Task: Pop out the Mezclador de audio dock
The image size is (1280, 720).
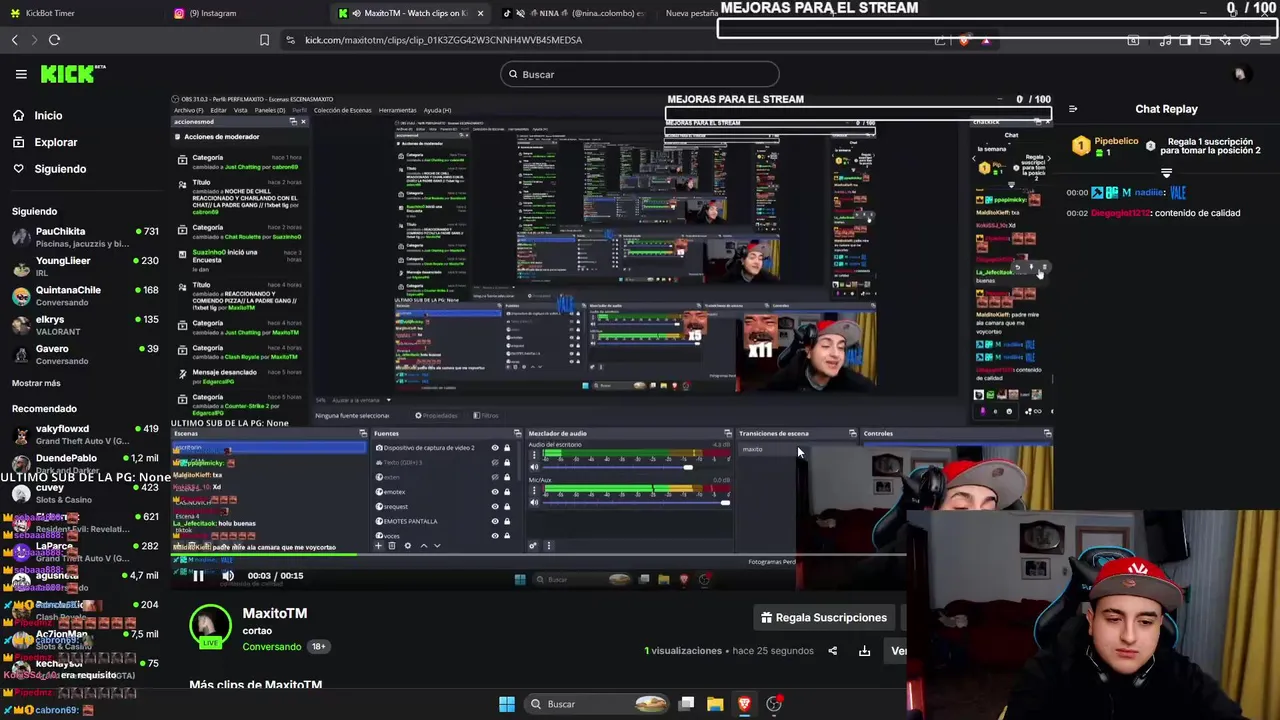Action: 728,433
